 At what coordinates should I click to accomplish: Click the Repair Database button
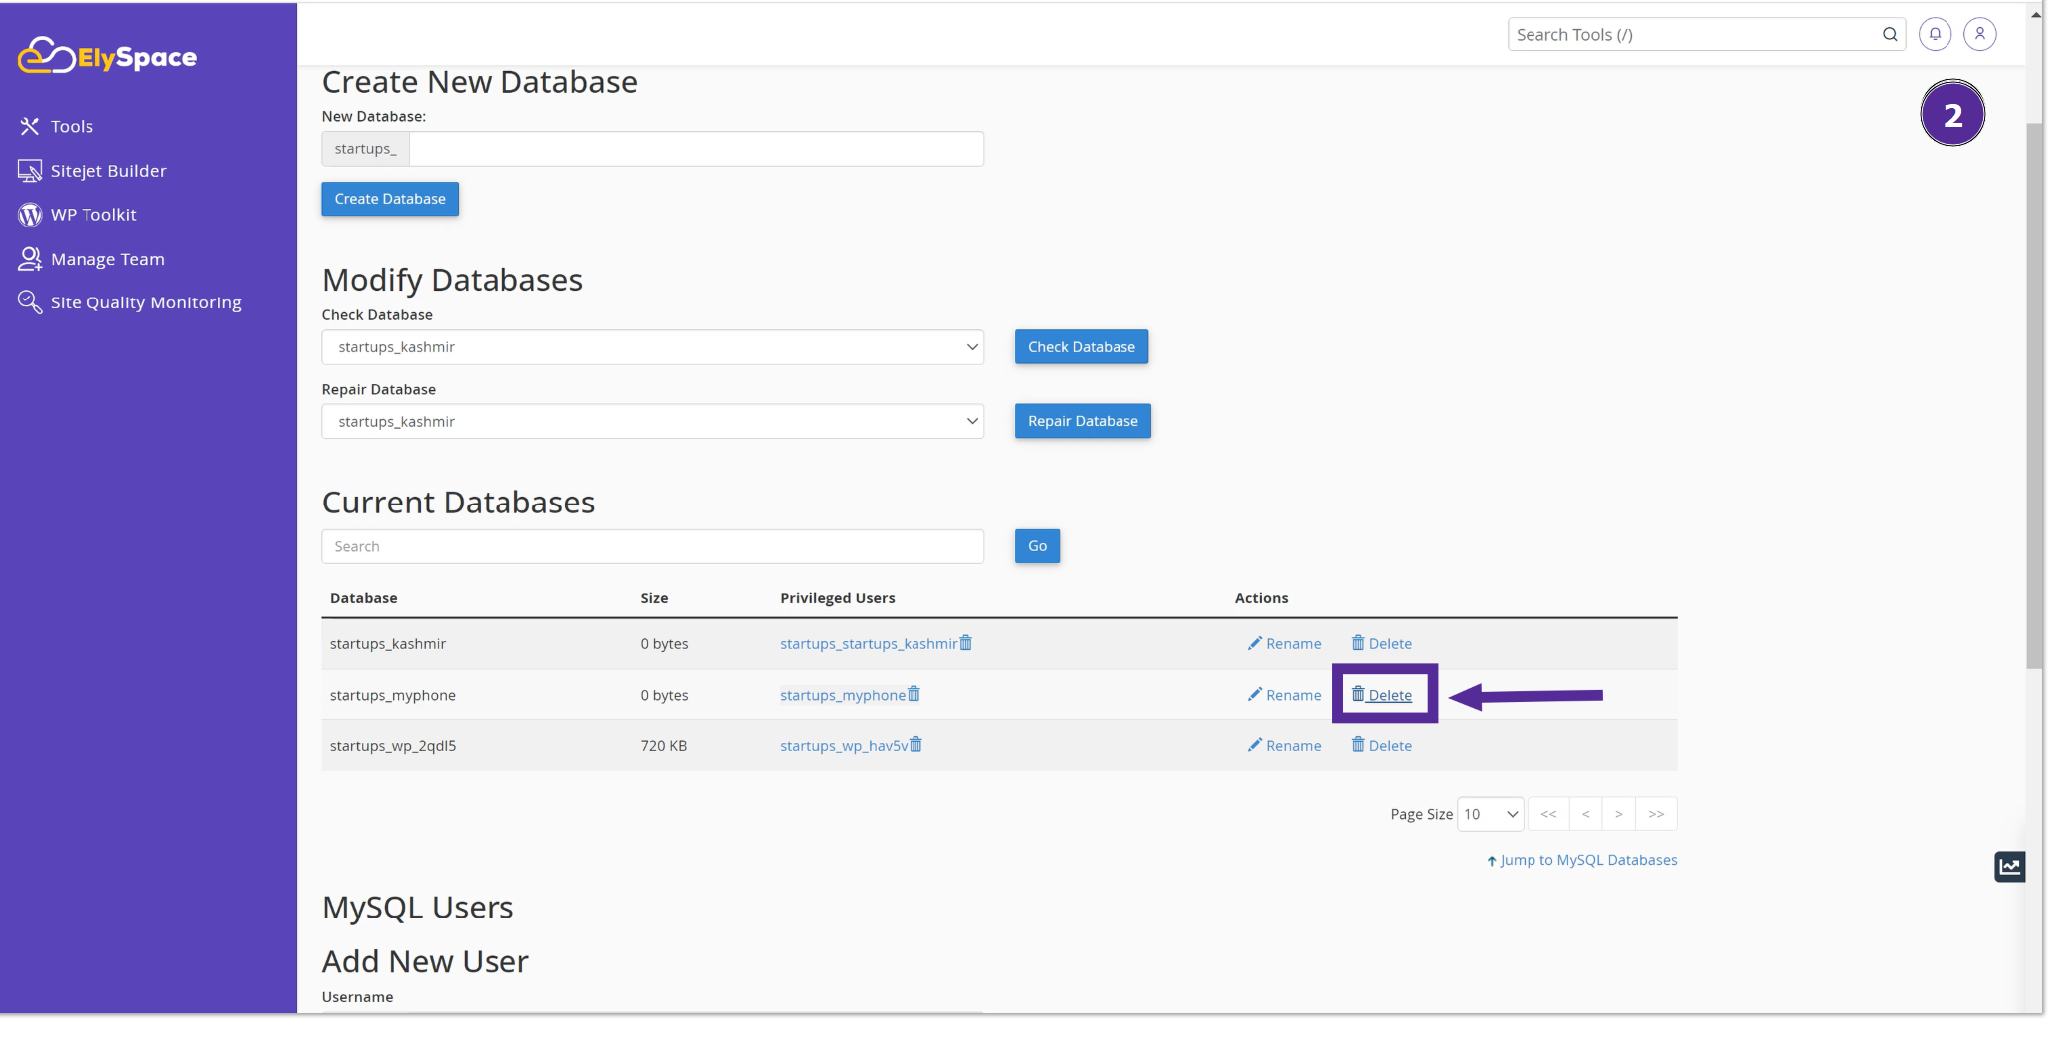coord(1083,421)
